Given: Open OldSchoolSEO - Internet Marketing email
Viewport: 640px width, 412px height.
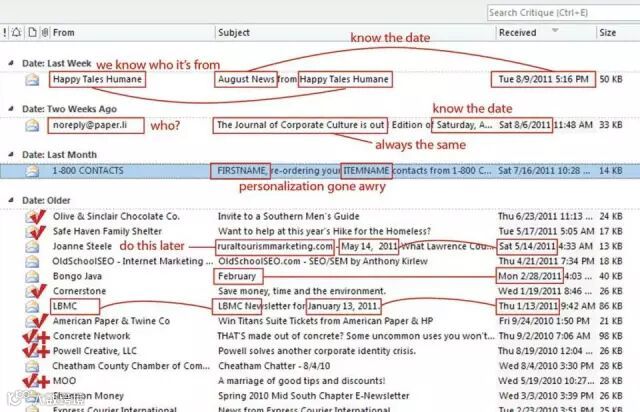Looking at the screenshot, I should click(x=133, y=261).
